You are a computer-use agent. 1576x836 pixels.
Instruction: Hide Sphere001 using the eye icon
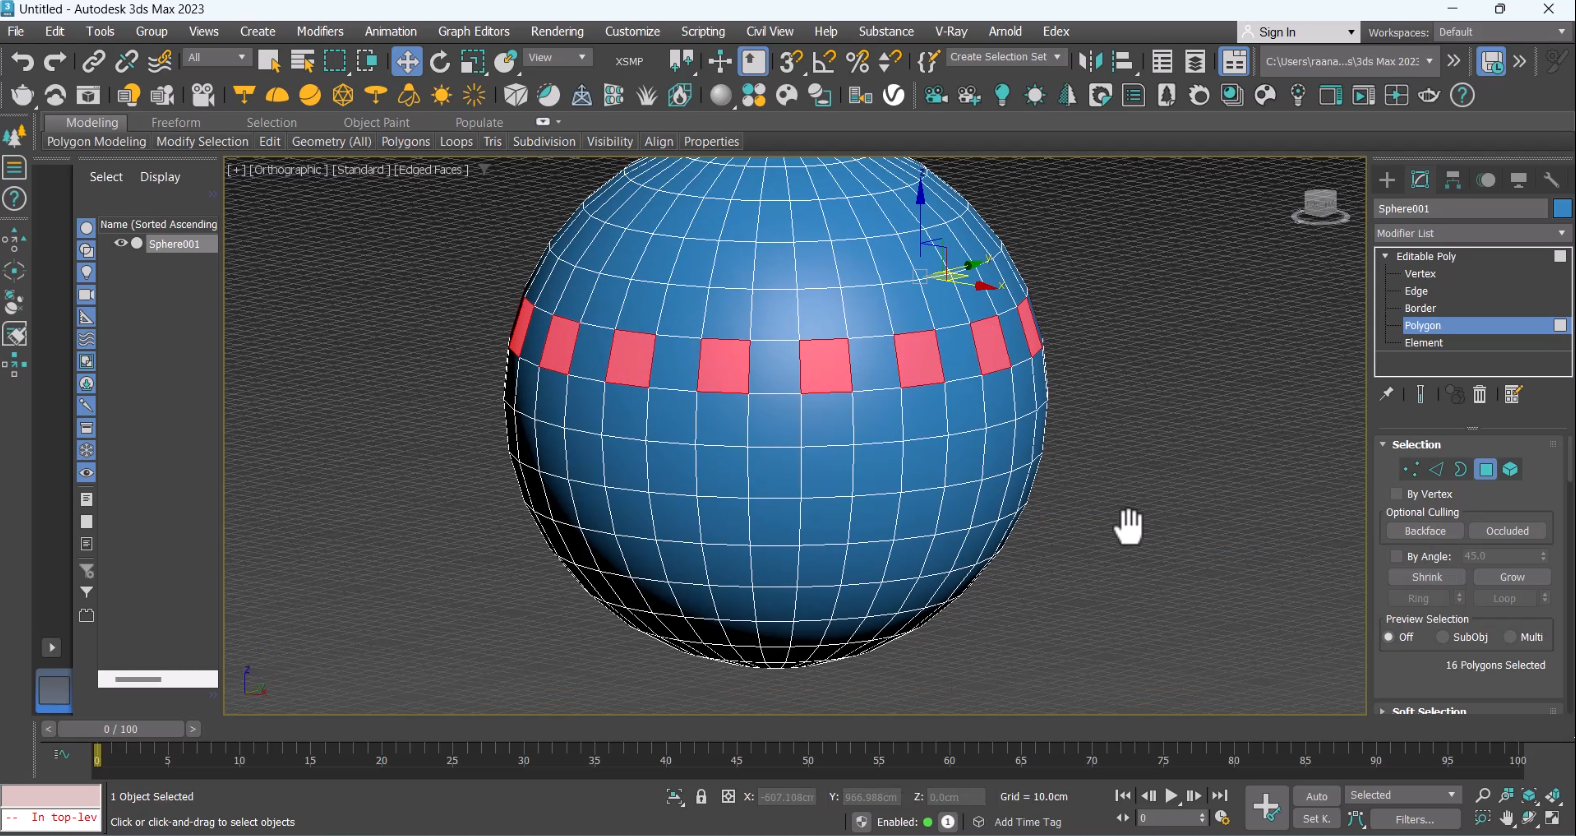pyautogui.click(x=120, y=243)
